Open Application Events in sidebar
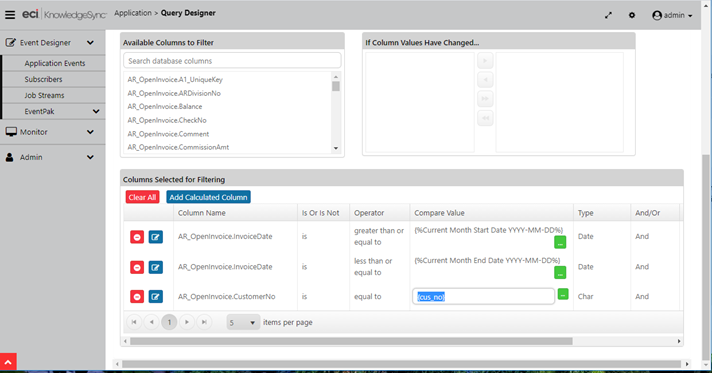Image resolution: width=712 pixels, height=373 pixels. (x=55, y=63)
